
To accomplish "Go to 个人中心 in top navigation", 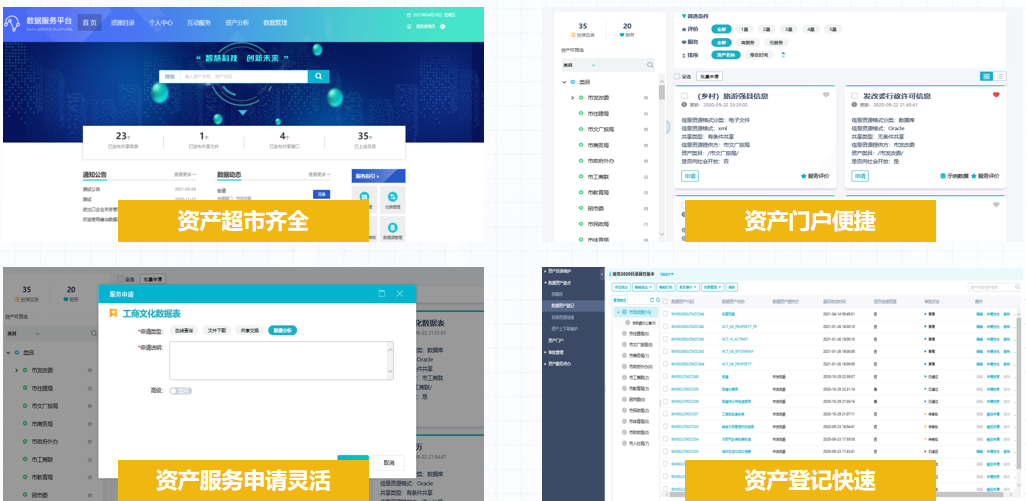I will click(x=160, y=21).
